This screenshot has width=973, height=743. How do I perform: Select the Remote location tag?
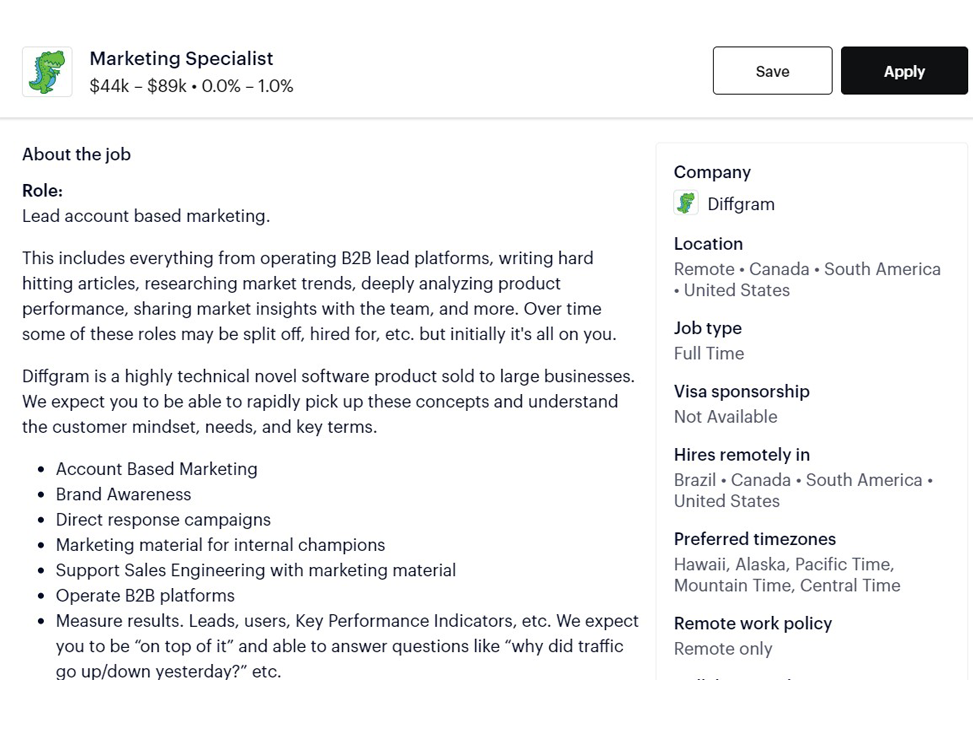point(704,269)
